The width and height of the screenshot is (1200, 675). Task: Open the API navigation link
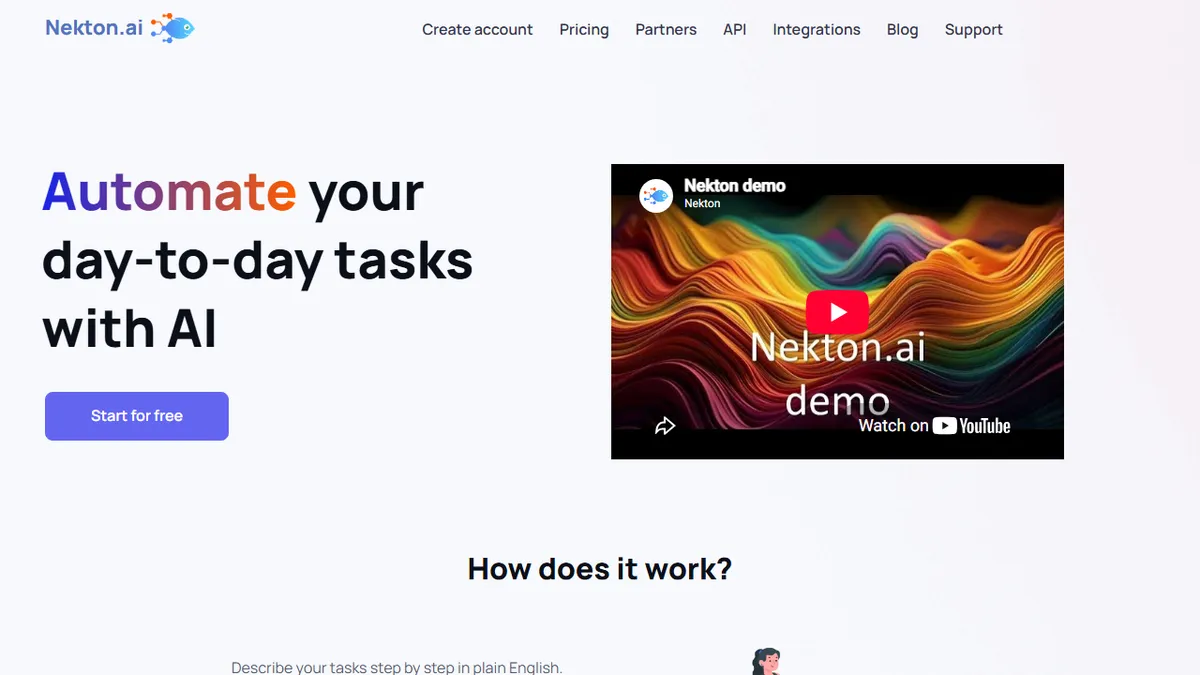735,29
